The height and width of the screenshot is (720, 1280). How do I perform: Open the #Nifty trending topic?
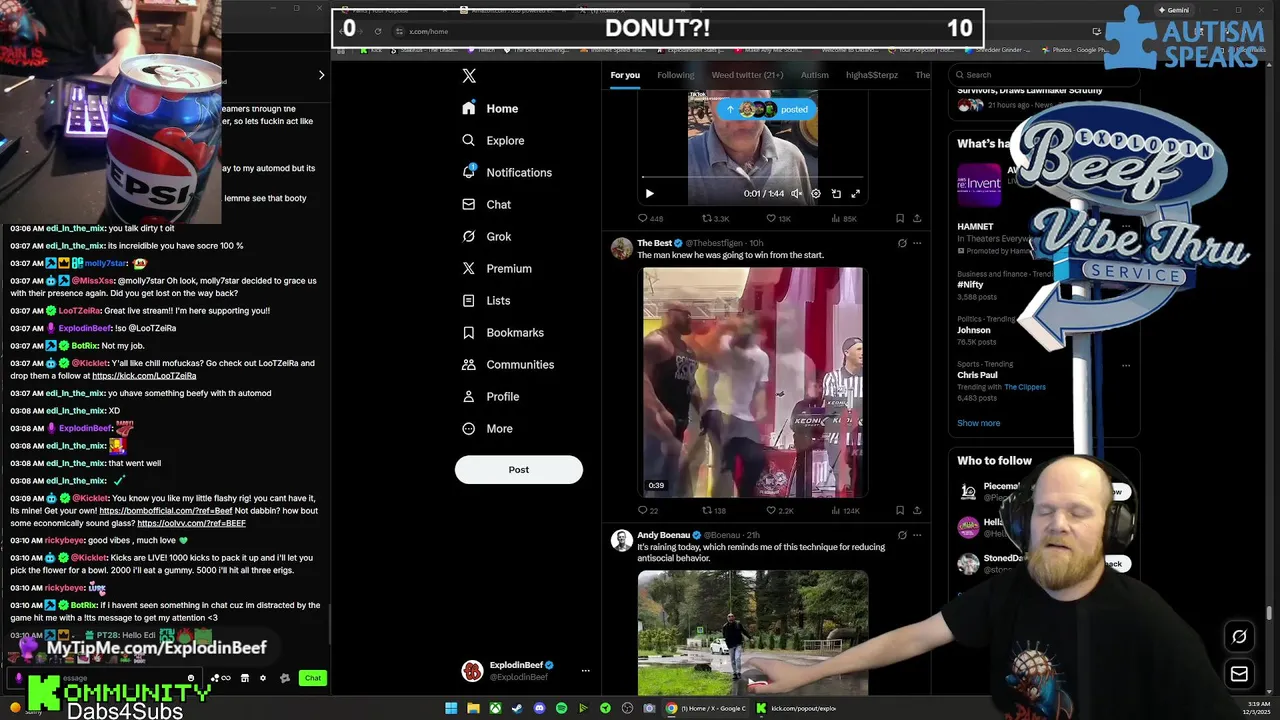(x=970, y=285)
